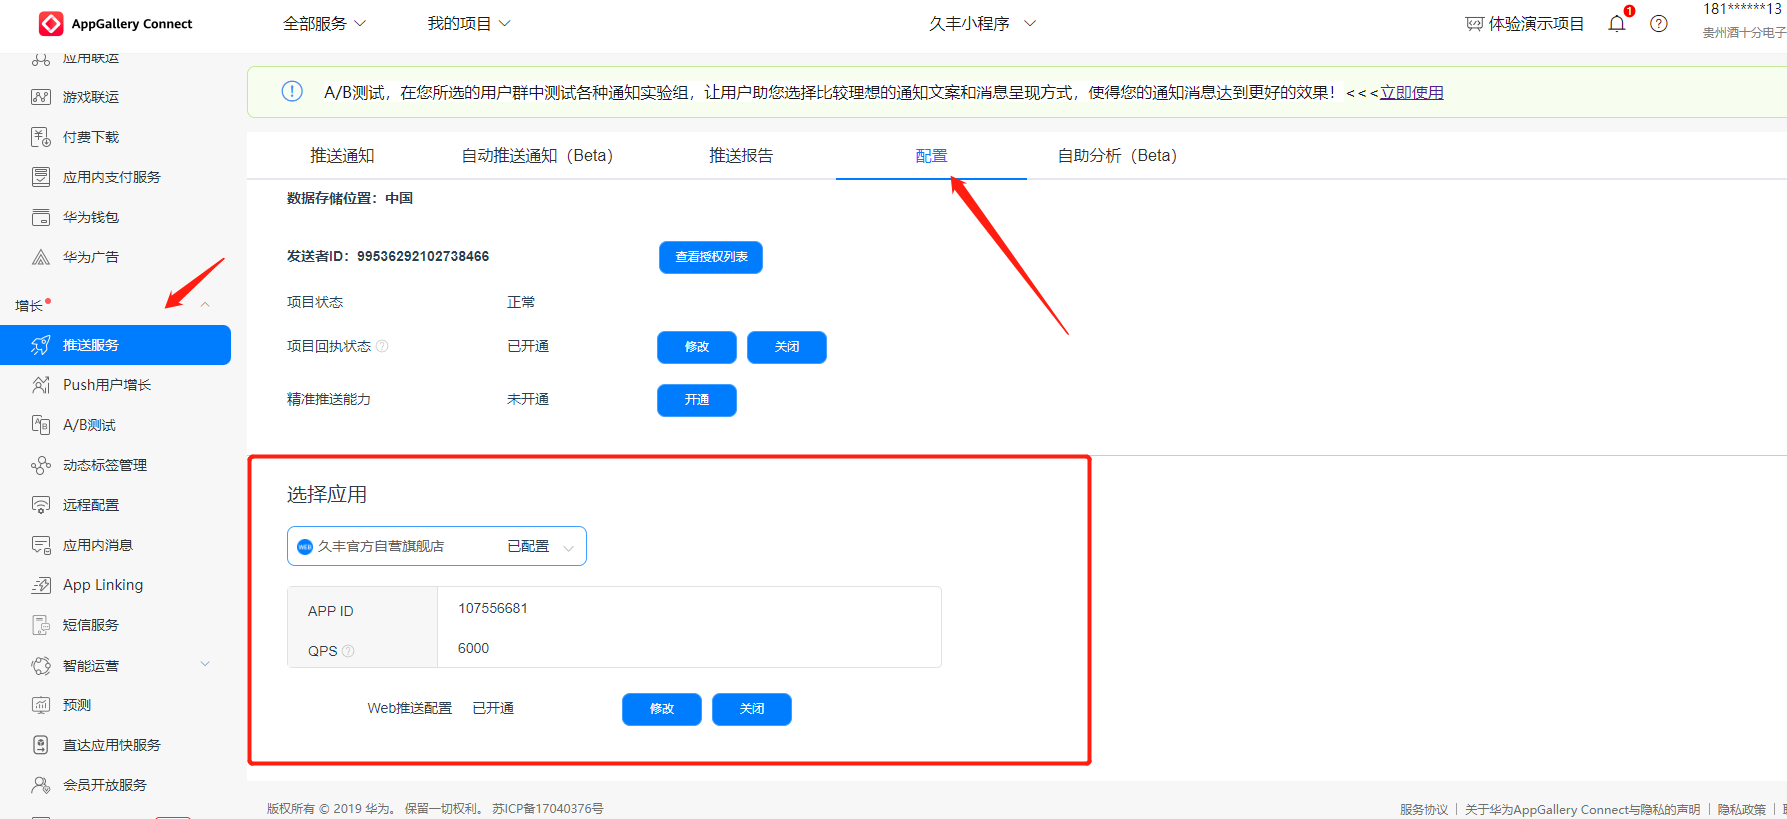Expand the 全部服务 dropdown
Screen dimensions: 1787x819
tap(325, 23)
